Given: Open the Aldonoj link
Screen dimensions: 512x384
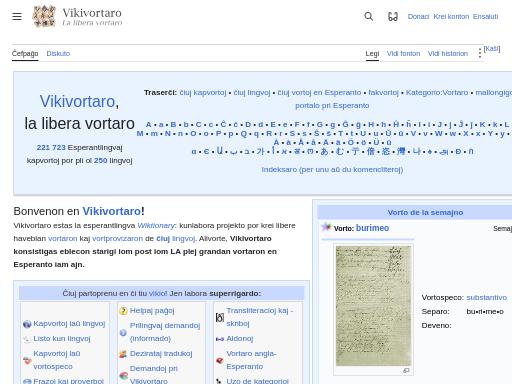Looking at the screenshot, I should pos(240,339).
